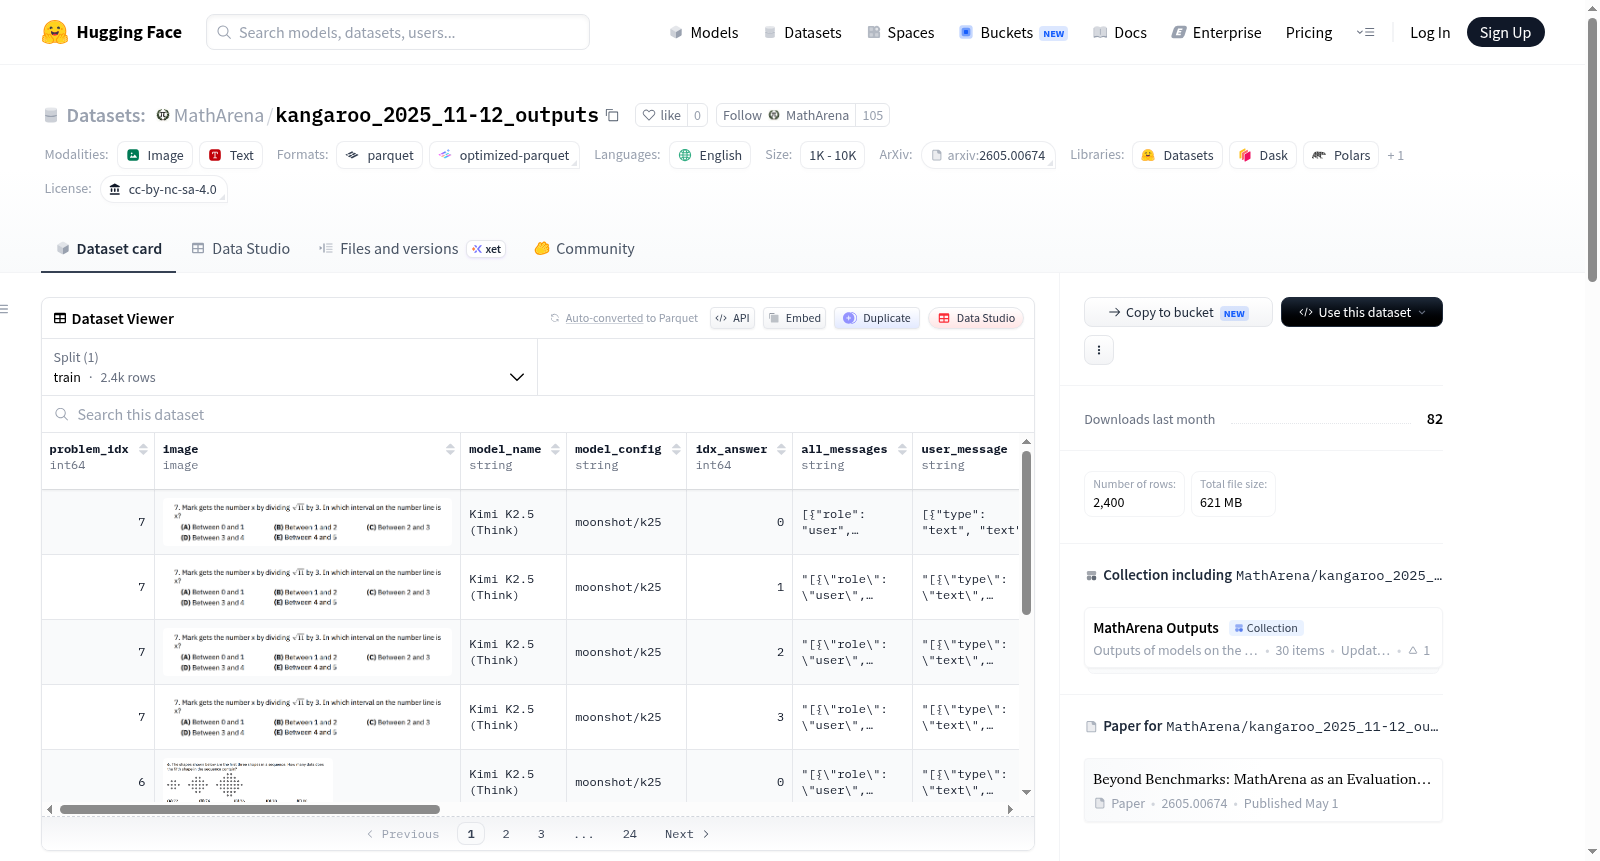This screenshot has height=861, width=1600.
Task: Open the problem 6 image thumbnail
Action: (248, 781)
